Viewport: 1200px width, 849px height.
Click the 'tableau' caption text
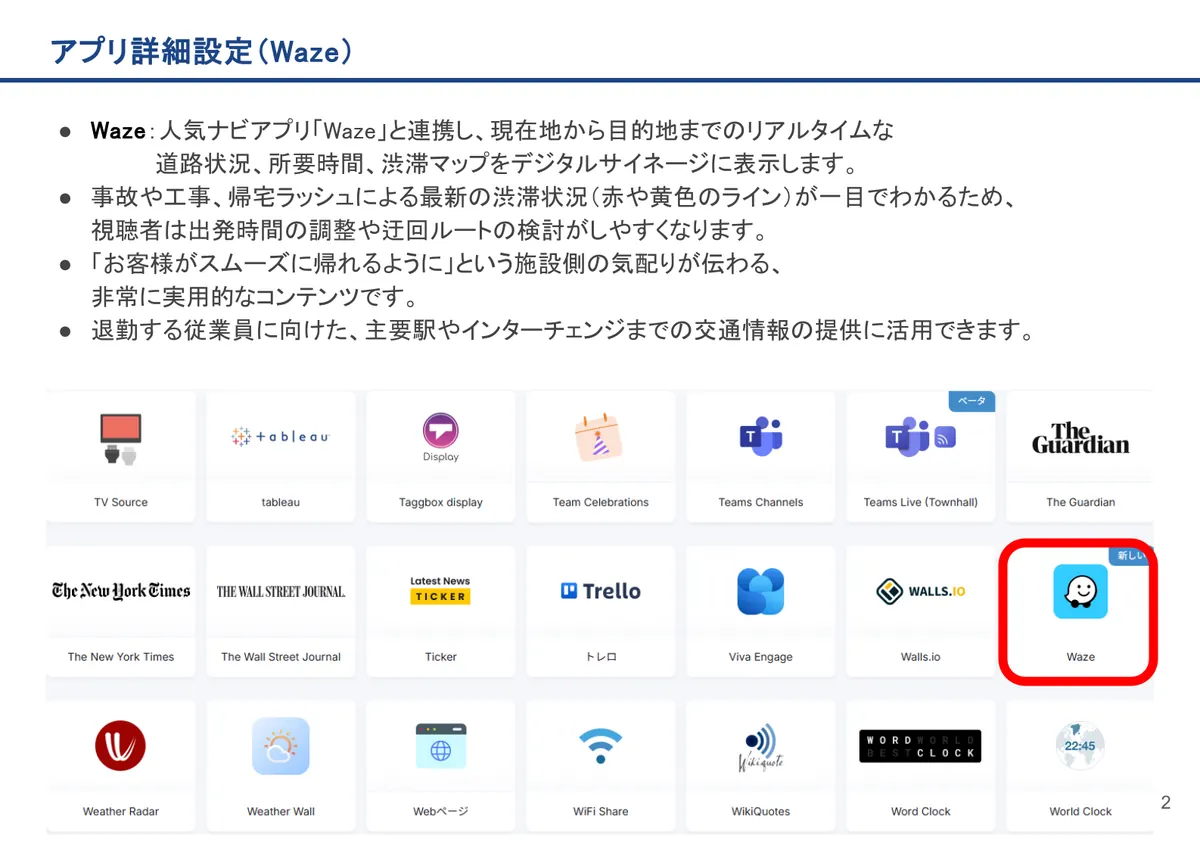[x=281, y=502]
